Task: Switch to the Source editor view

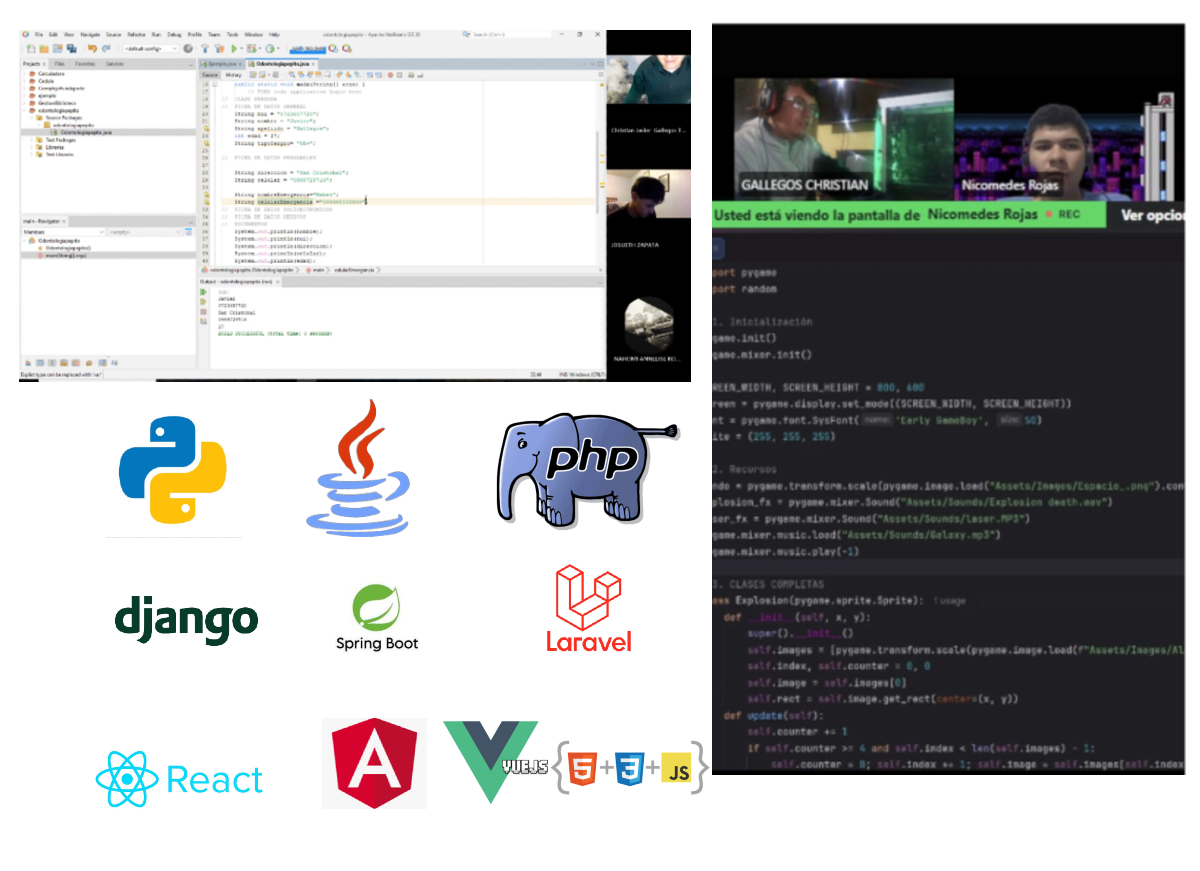Action: (x=210, y=75)
